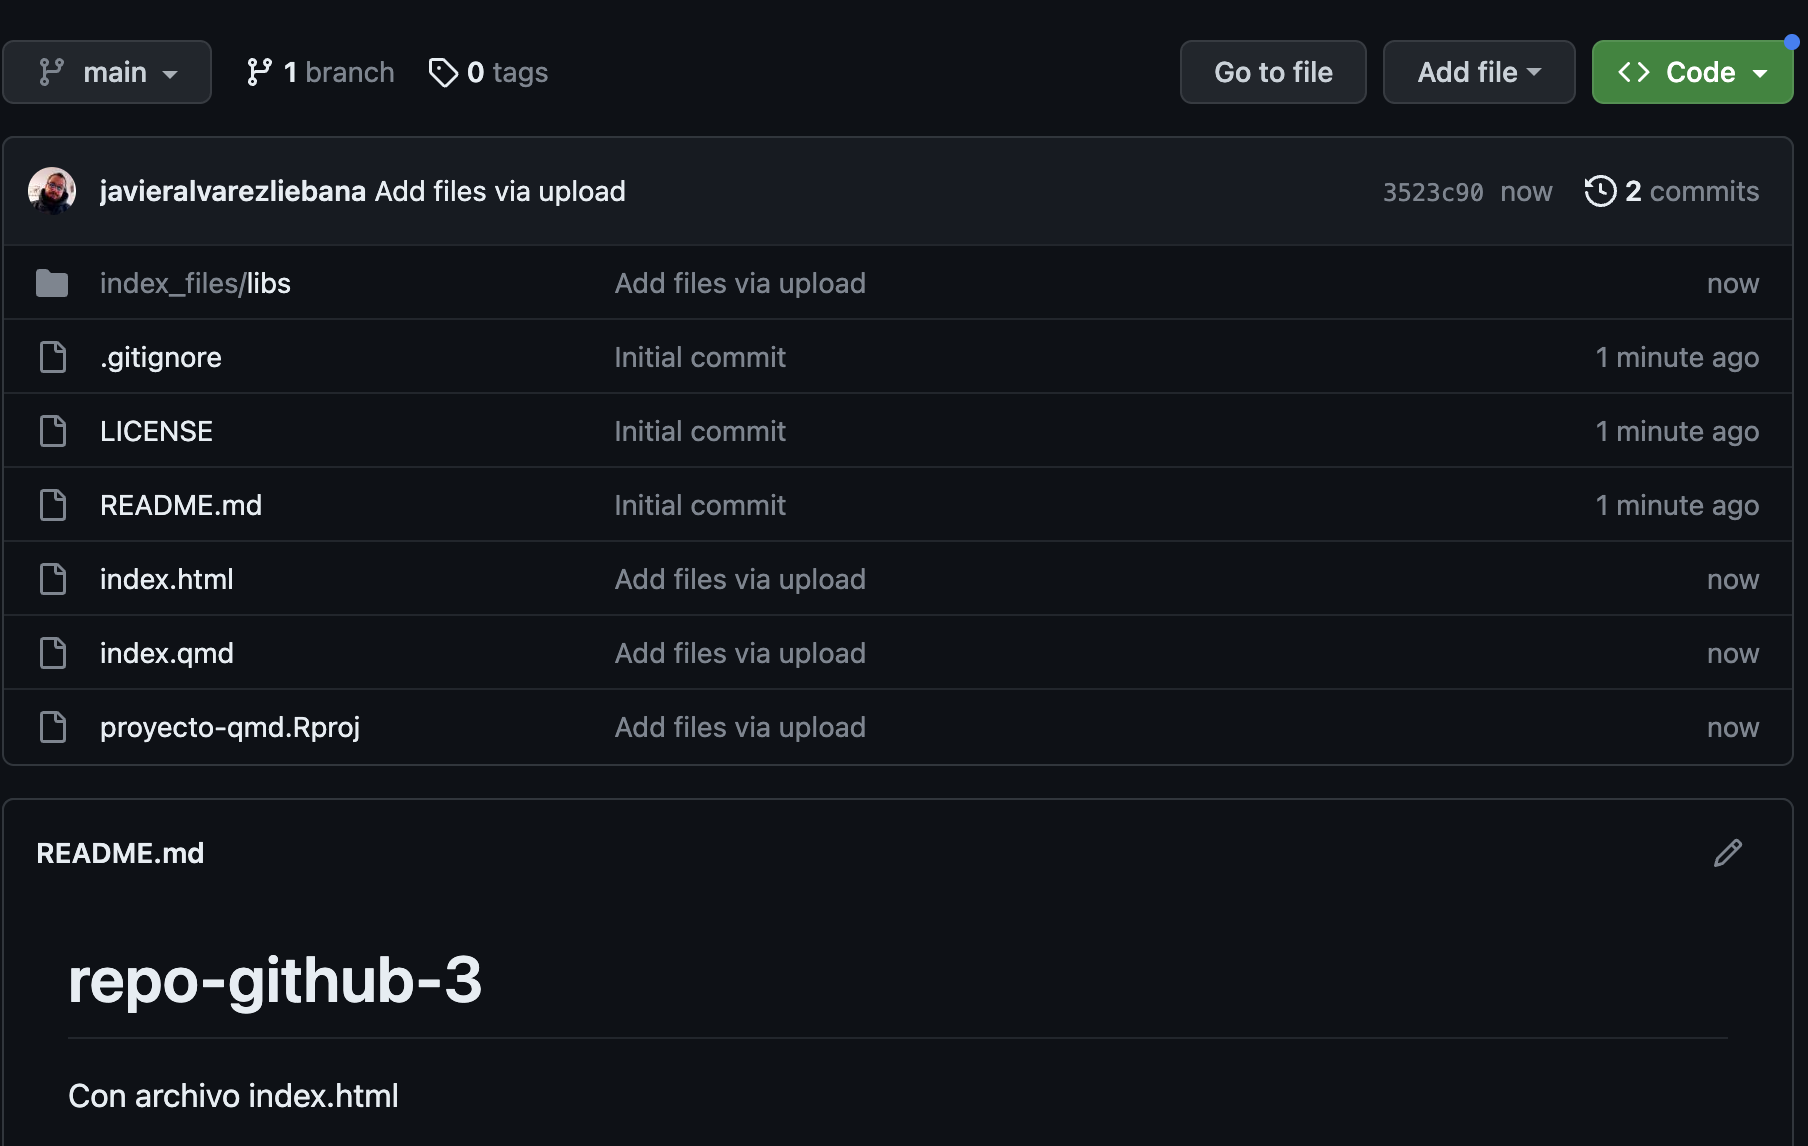
Task: Click the commit history clock icon
Action: tap(1600, 191)
